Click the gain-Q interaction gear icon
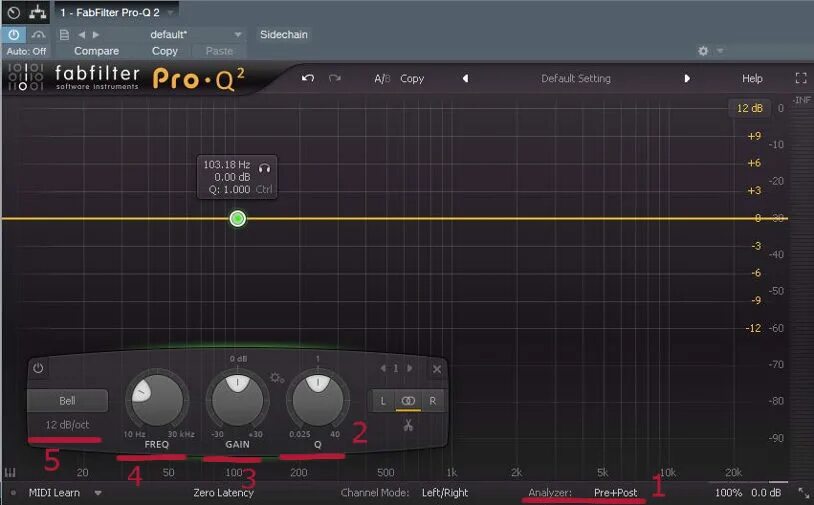 pos(277,378)
